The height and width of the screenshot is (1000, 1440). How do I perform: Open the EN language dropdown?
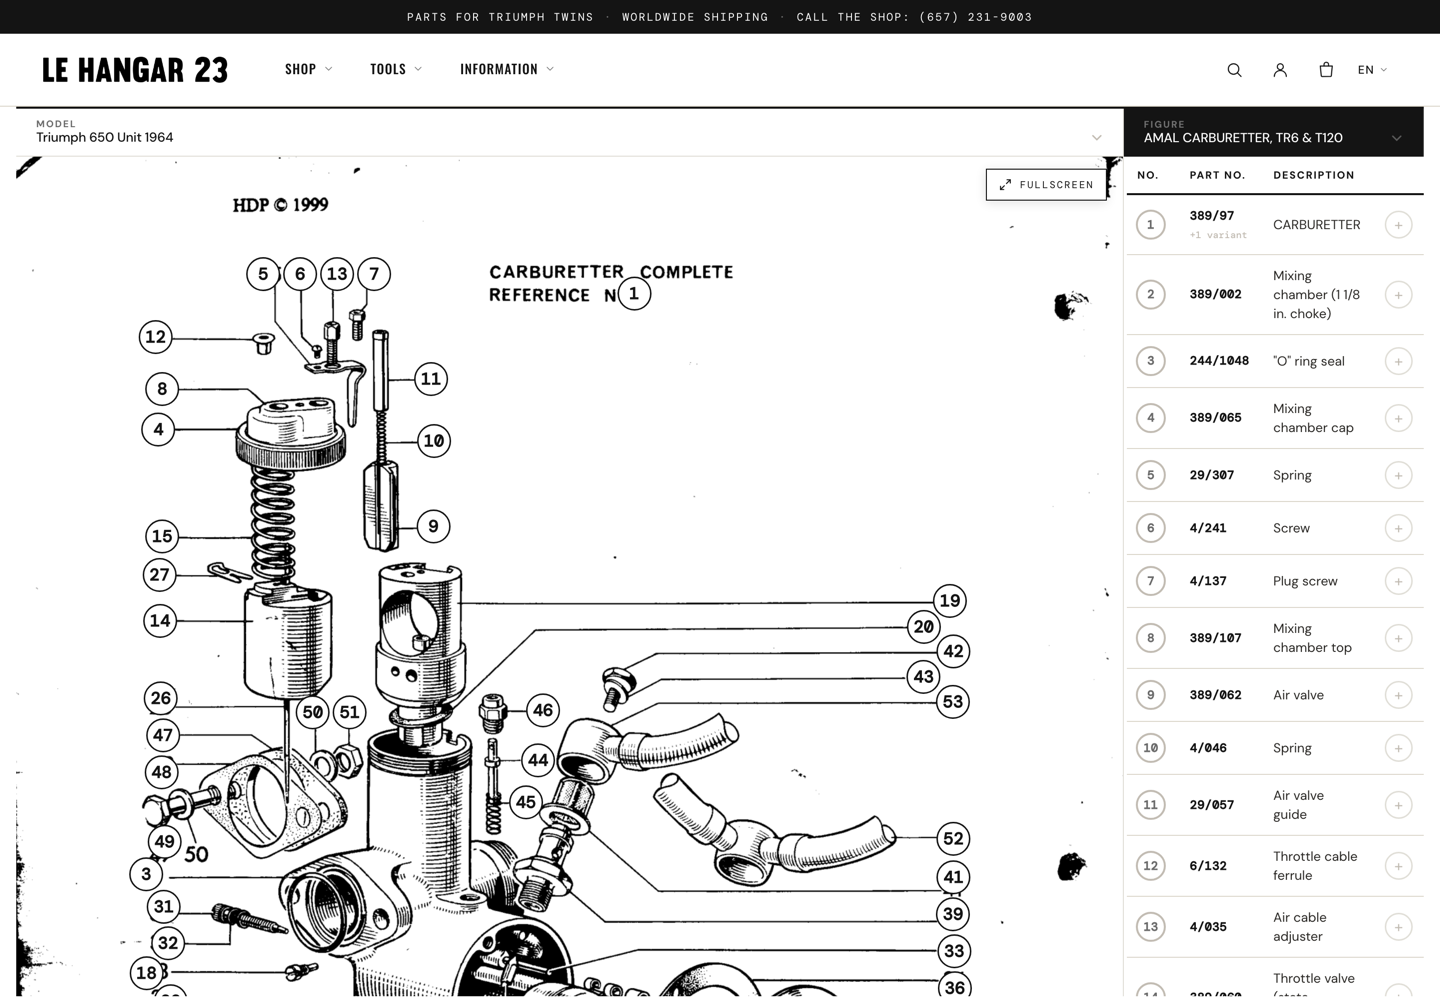pos(1372,70)
